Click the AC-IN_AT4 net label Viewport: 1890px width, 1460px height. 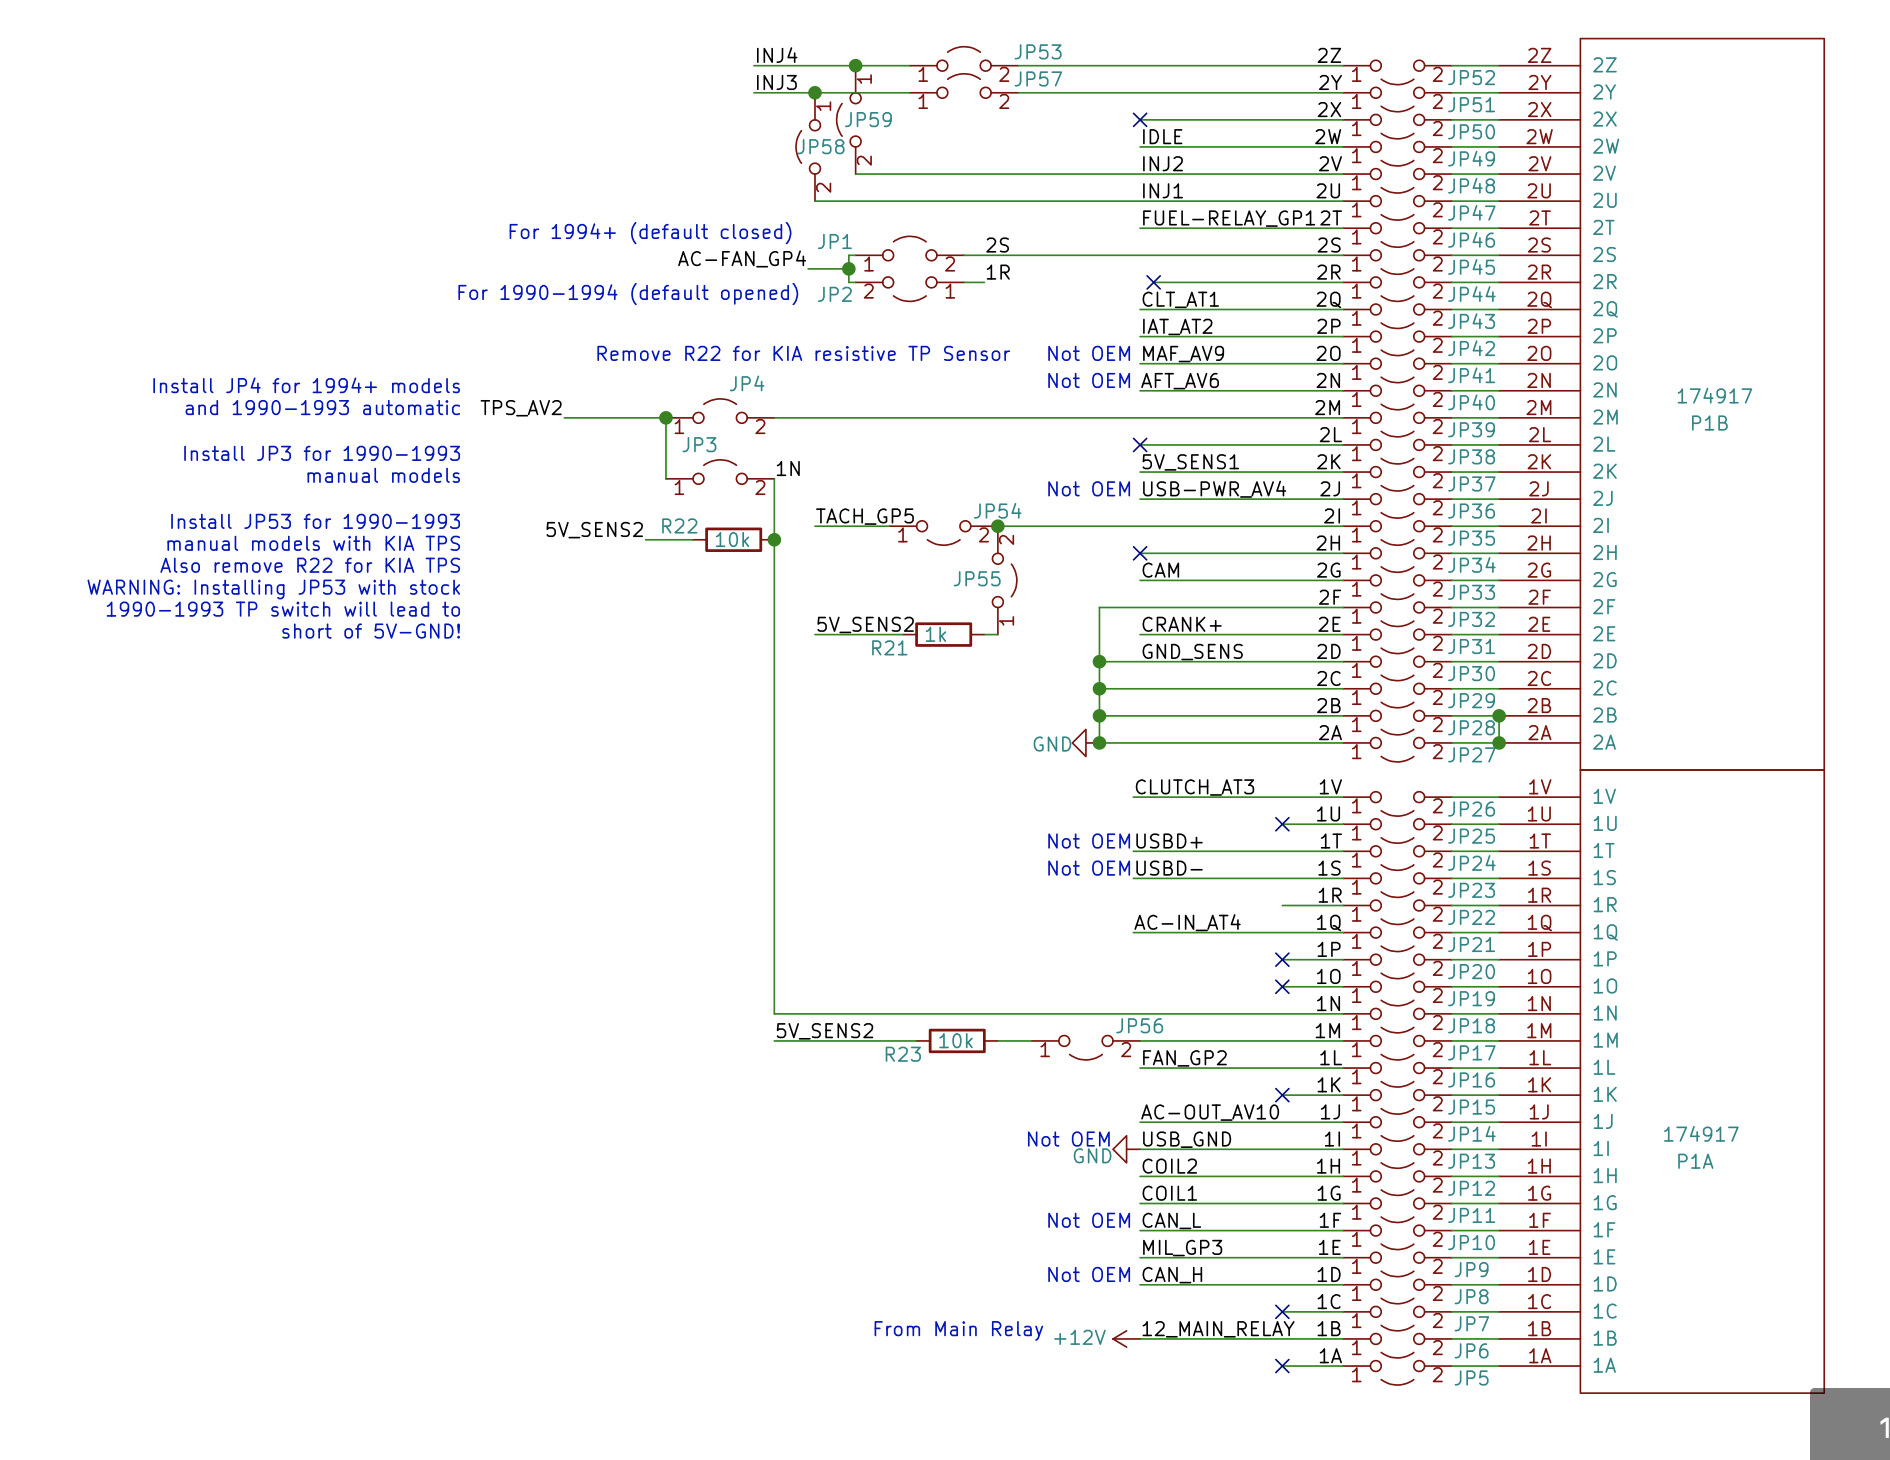point(1187,922)
